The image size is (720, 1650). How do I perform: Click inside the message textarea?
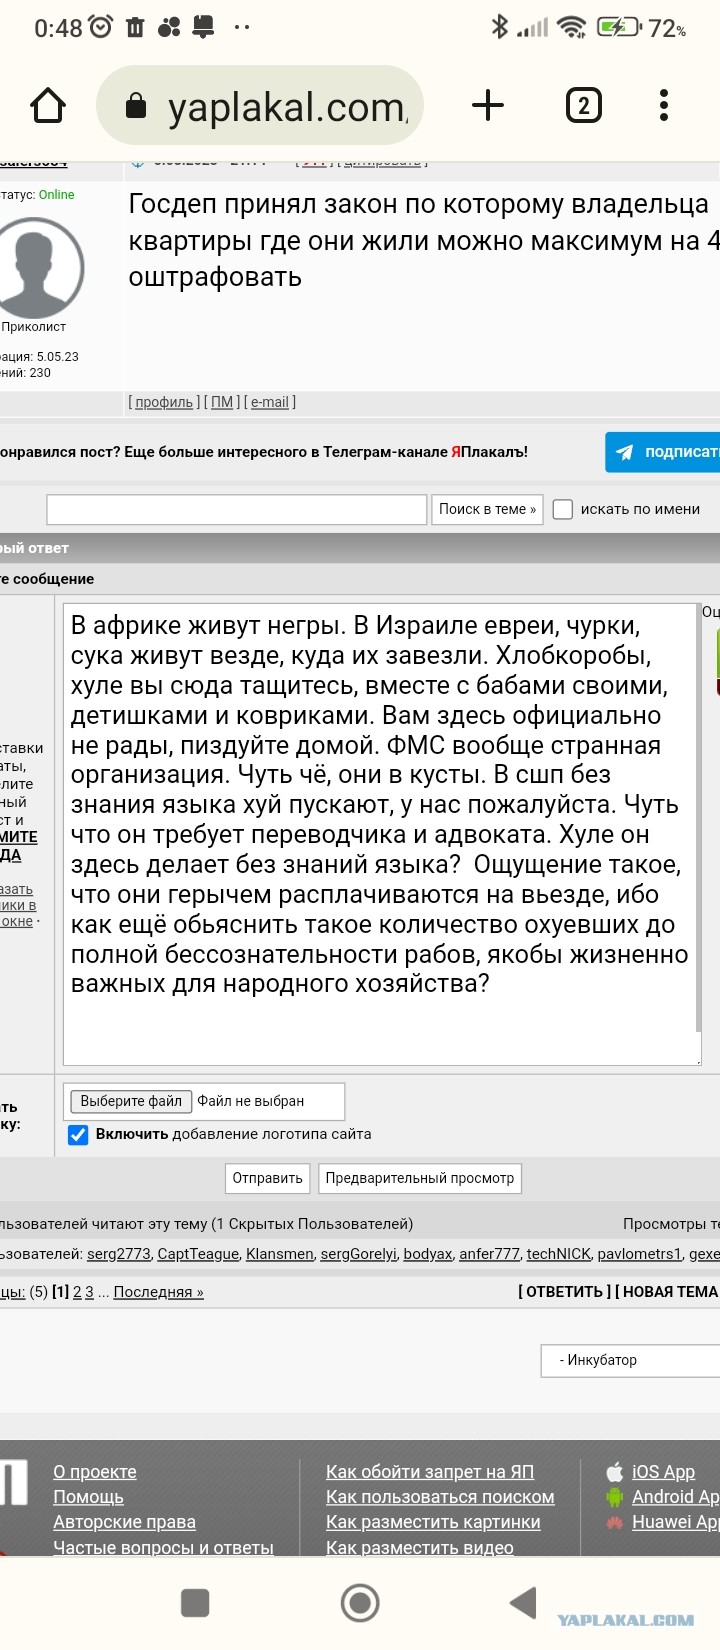382,834
